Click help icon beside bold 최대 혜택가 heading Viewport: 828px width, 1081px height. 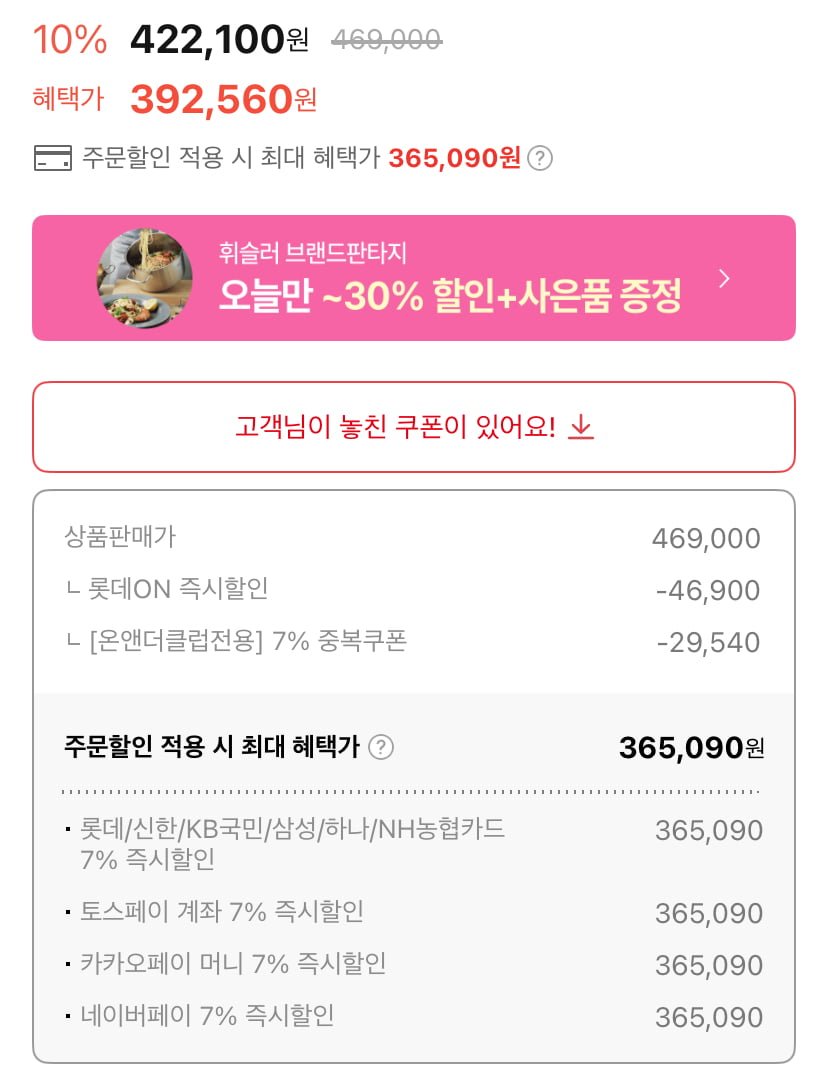[x=381, y=747]
